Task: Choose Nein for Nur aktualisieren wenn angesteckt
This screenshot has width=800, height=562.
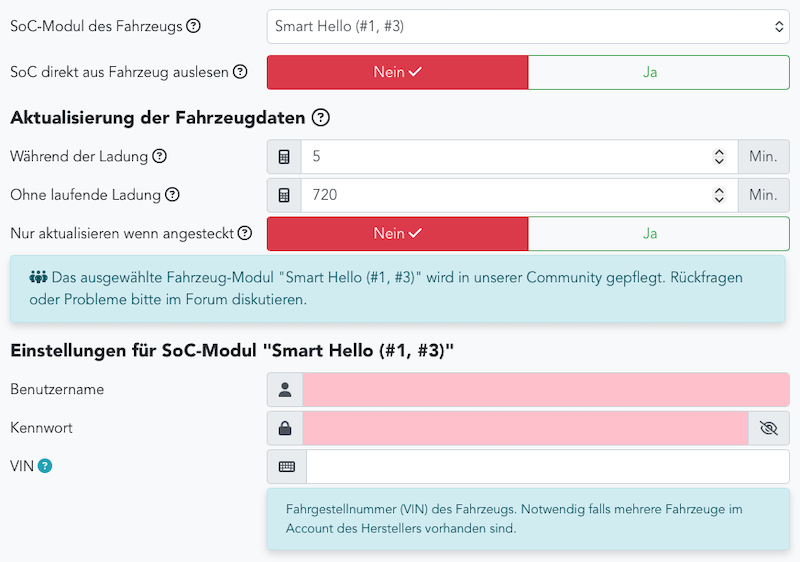Action: [397, 234]
